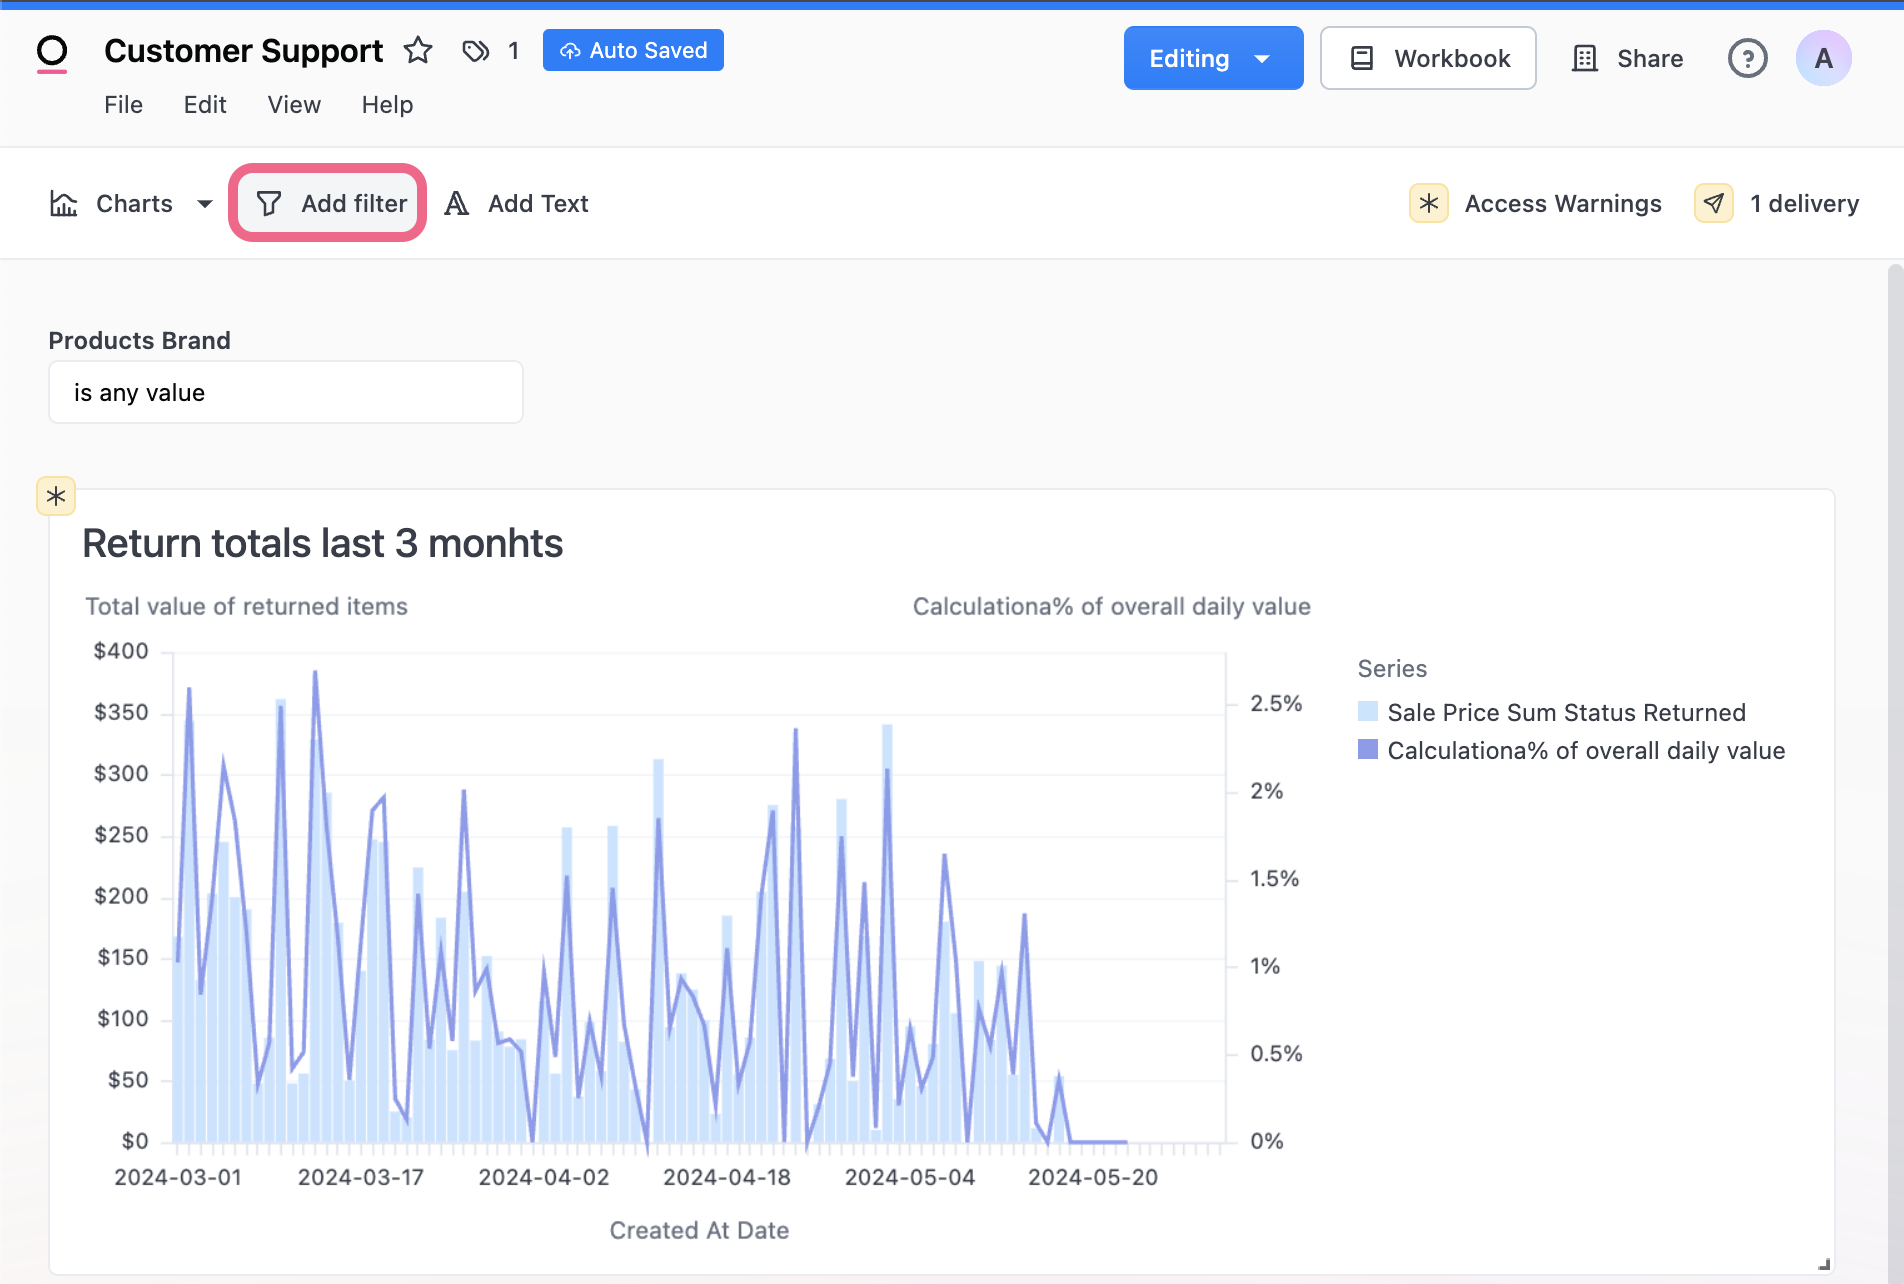The height and width of the screenshot is (1284, 1904).
Task: Click the help question mark icon
Action: tap(1747, 59)
